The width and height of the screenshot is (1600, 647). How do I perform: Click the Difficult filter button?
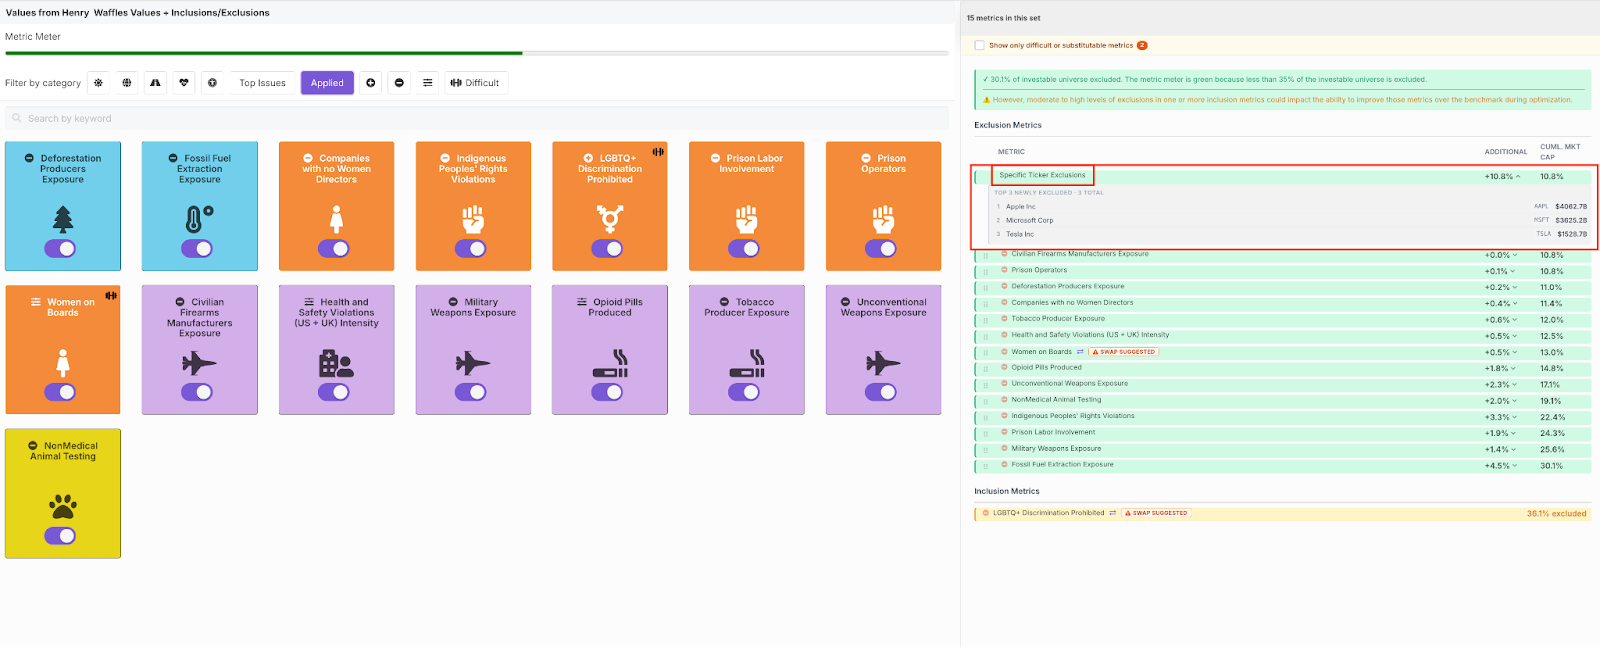(475, 83)
